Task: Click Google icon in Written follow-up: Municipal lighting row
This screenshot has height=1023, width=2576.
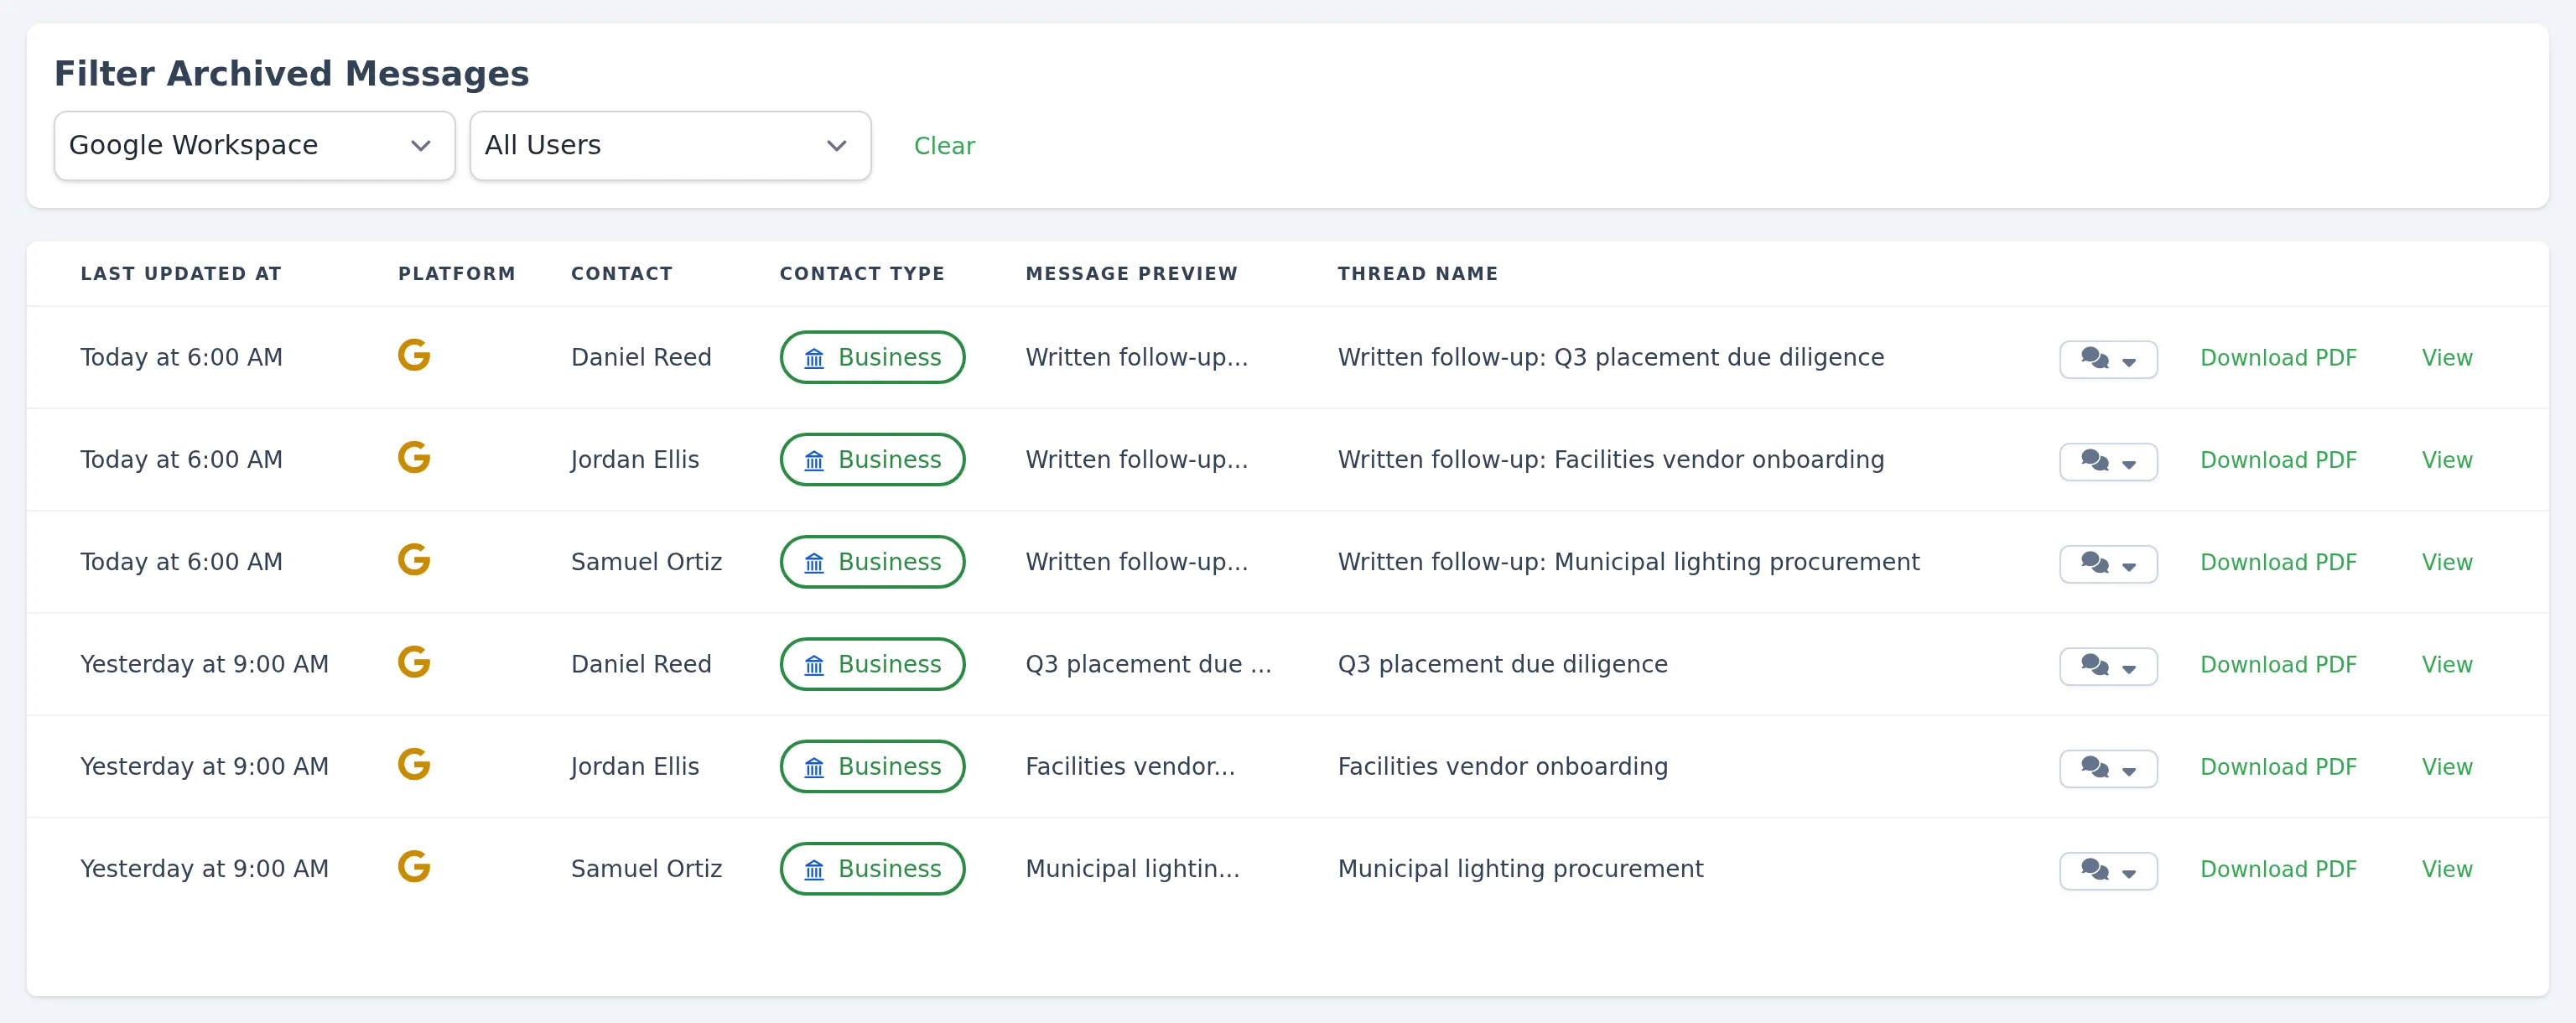Action: tap(414, 559)
